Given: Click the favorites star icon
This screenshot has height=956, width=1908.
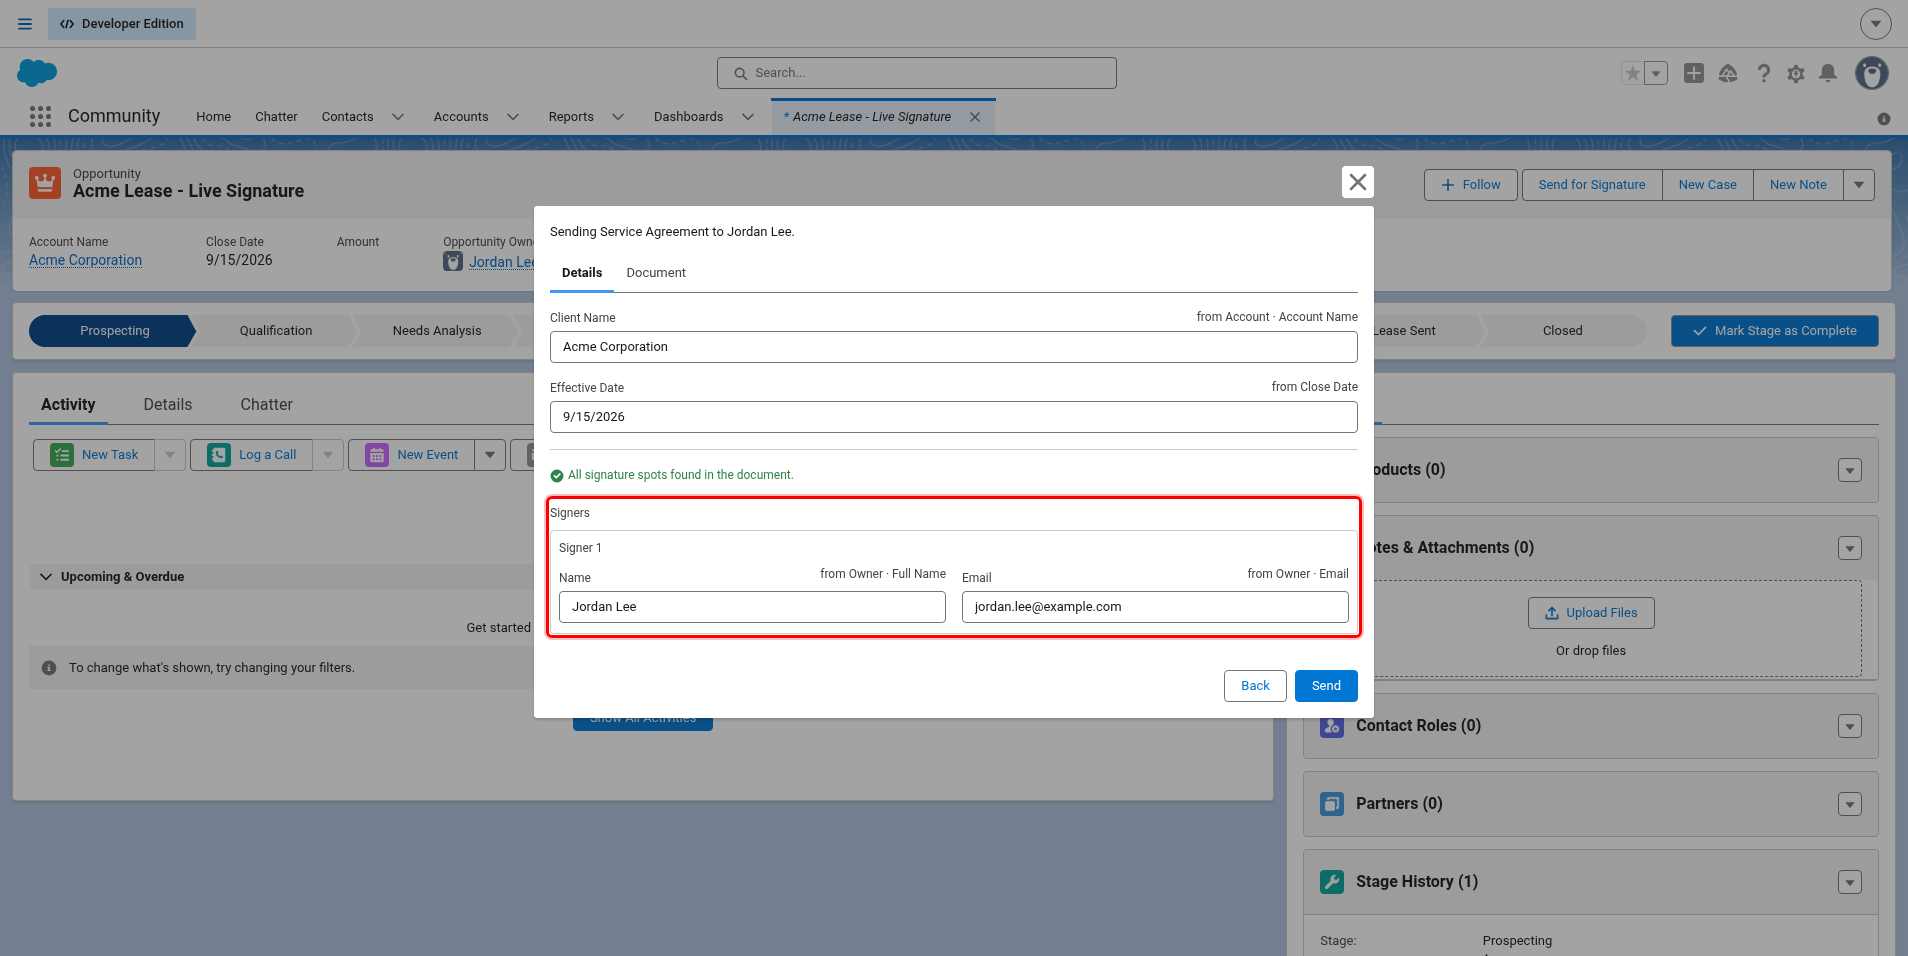Looking at the screenshot, I should (1633, 73).
